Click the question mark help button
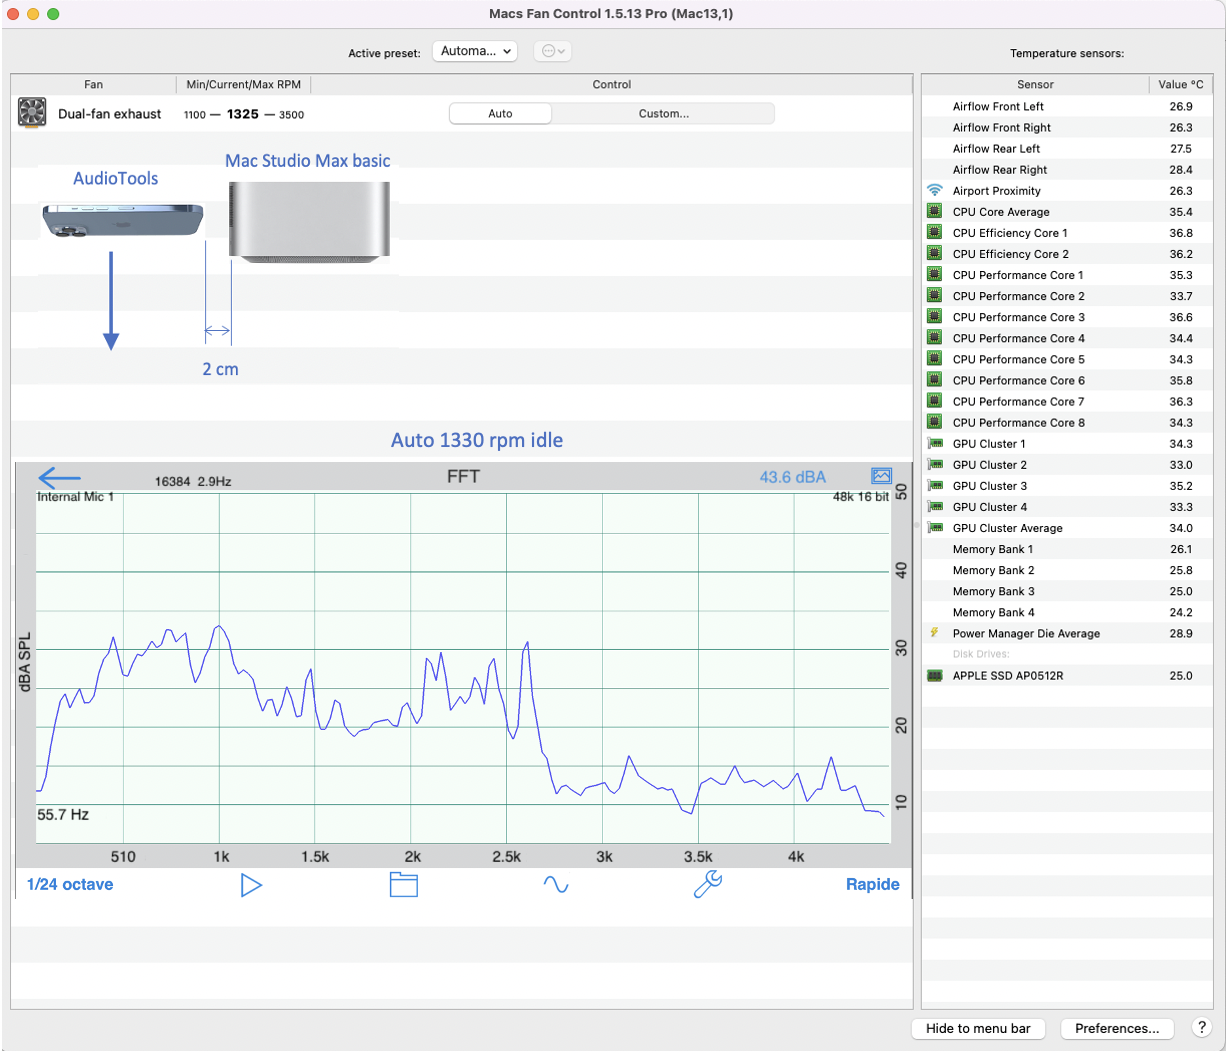Viewport: 1227px width, 1054px height. click(x=1202, y=1027)
